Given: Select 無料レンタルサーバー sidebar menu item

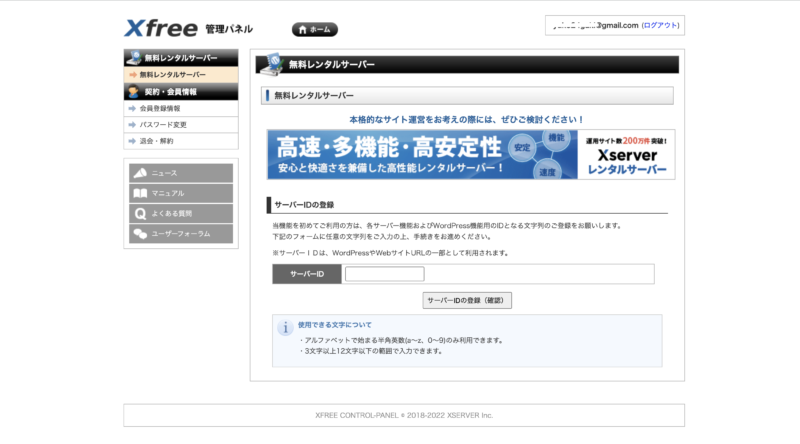Looking at the screenshot, I should 181,75.
